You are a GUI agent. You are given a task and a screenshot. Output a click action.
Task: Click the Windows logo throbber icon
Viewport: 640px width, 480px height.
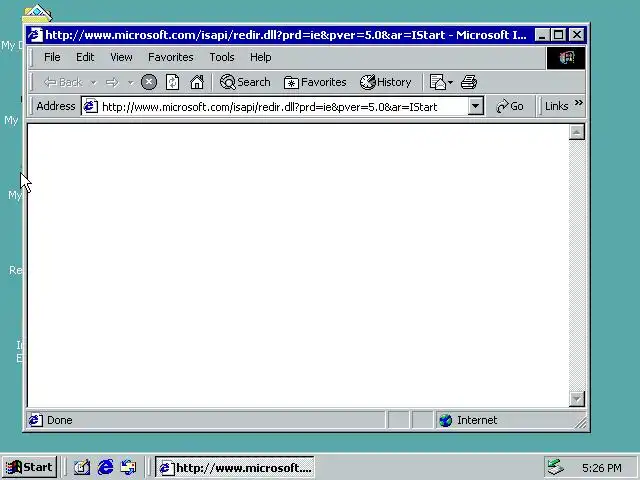click(566, 58)
